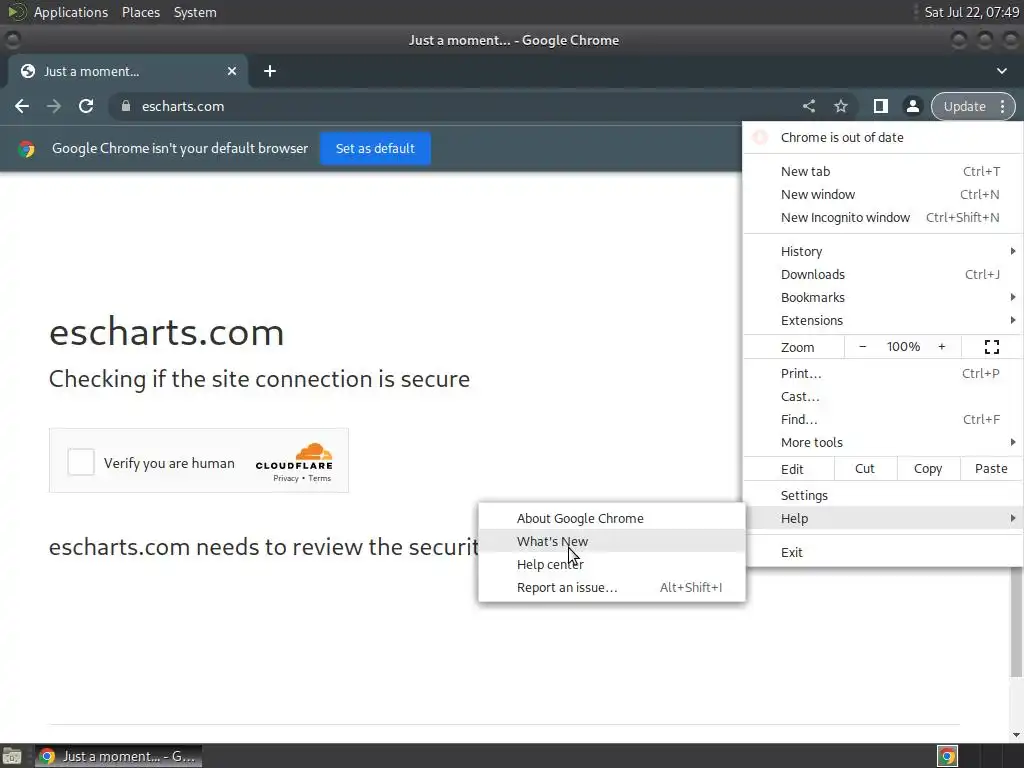
Task: Open the Places system menu
Action: point(141,12)
